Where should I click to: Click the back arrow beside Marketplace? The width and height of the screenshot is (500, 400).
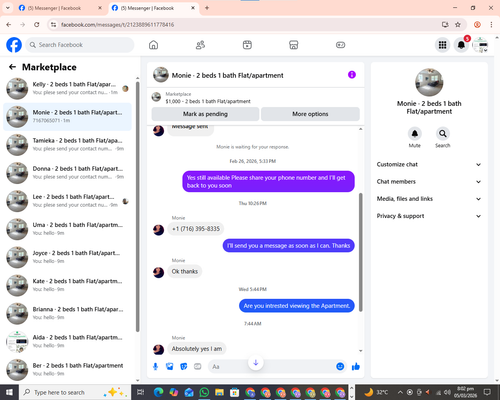pos(12,67)
